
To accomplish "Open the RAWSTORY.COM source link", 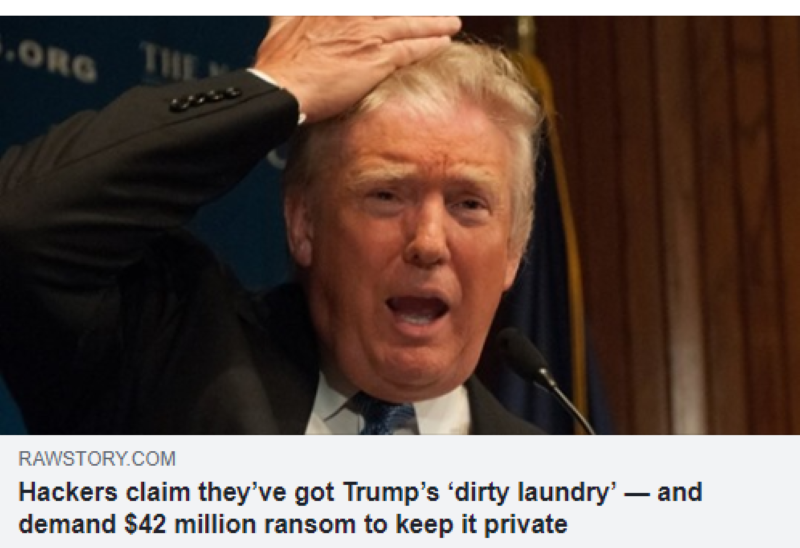I will (97, 458).
